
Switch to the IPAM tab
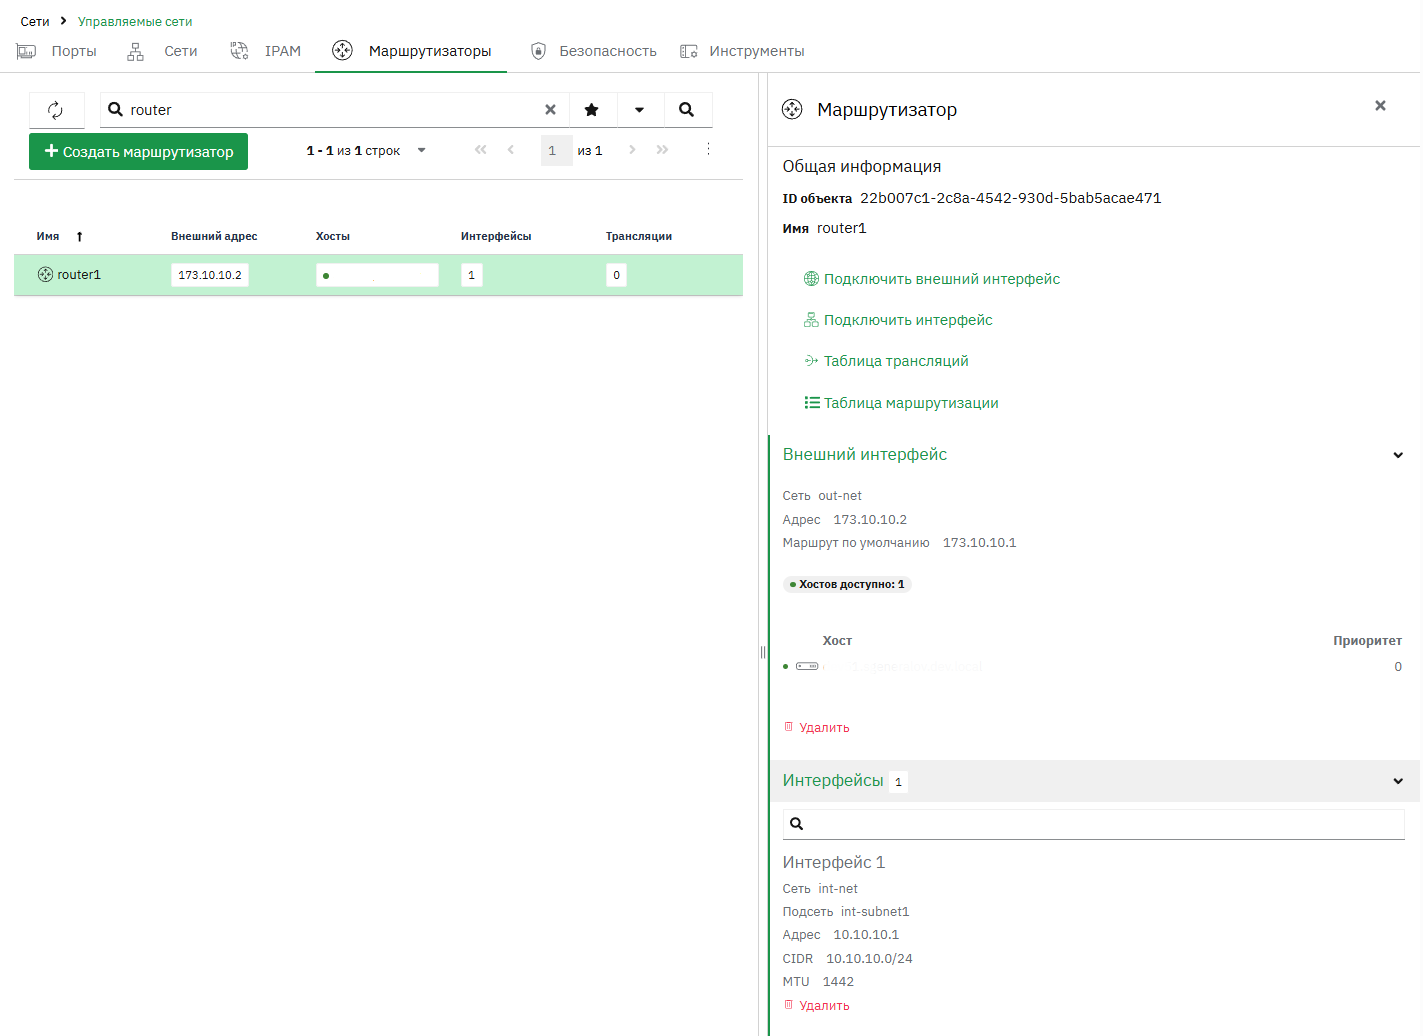point(265,51)
